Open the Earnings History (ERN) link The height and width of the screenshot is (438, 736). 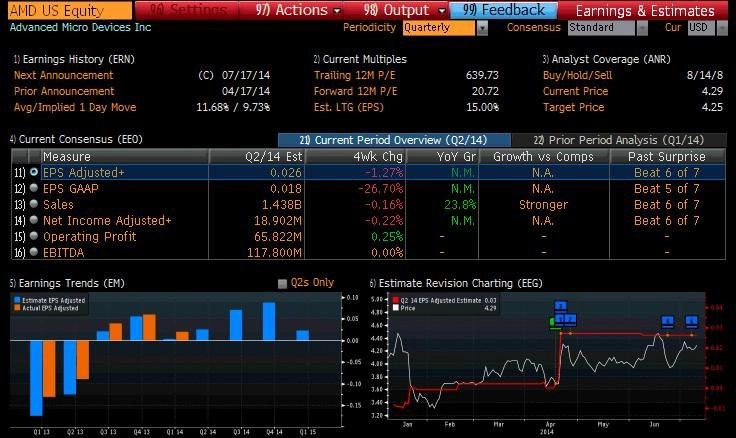(74, 59)
